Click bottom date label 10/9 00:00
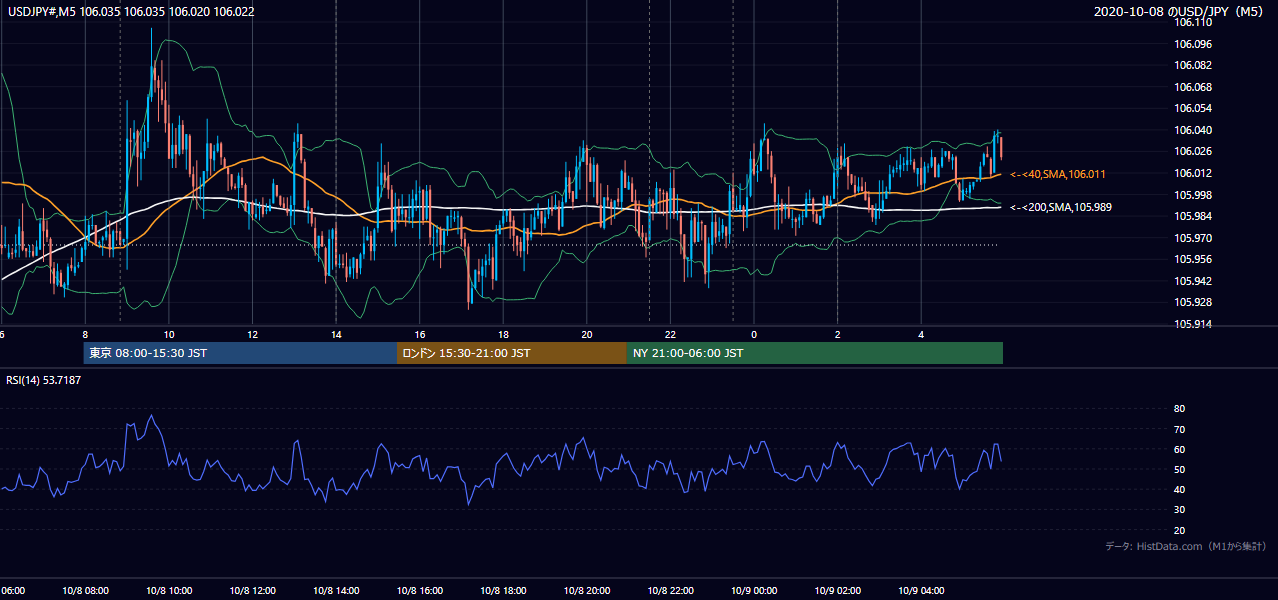Screen dimensions: 1278x600 coord(755,591)
